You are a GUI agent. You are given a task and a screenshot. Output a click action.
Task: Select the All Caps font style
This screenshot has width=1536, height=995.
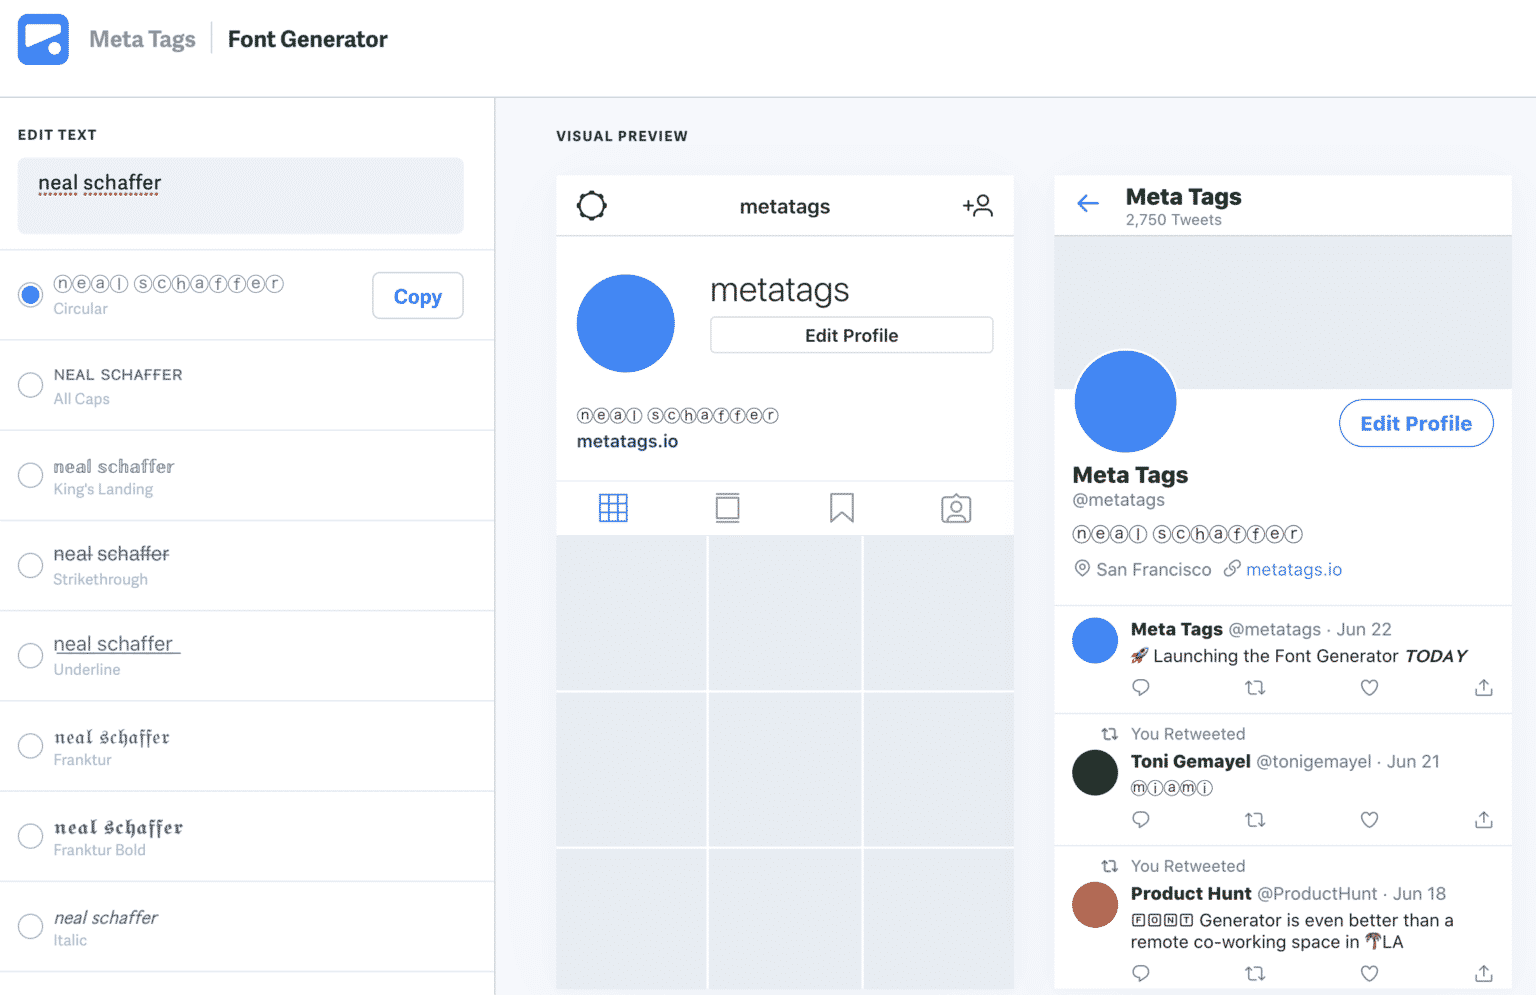point(31,385)
